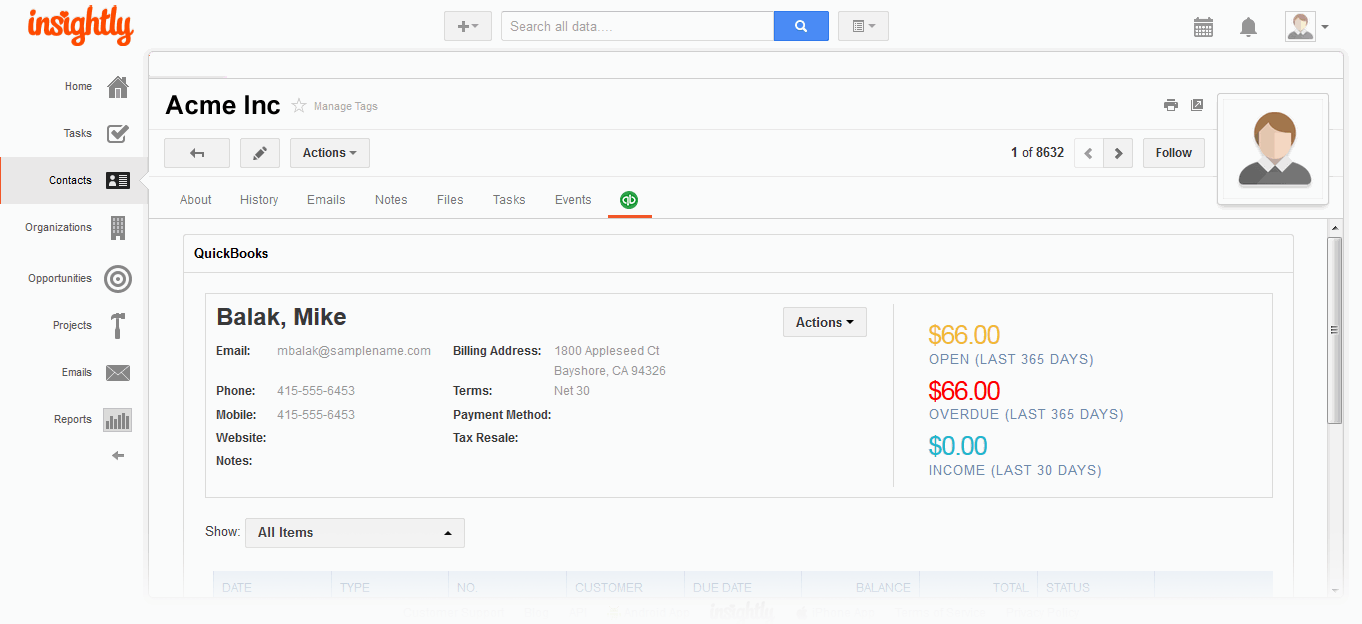Click the DUE DATE column header
1362x624 pixels.
[x=721, y=588]
